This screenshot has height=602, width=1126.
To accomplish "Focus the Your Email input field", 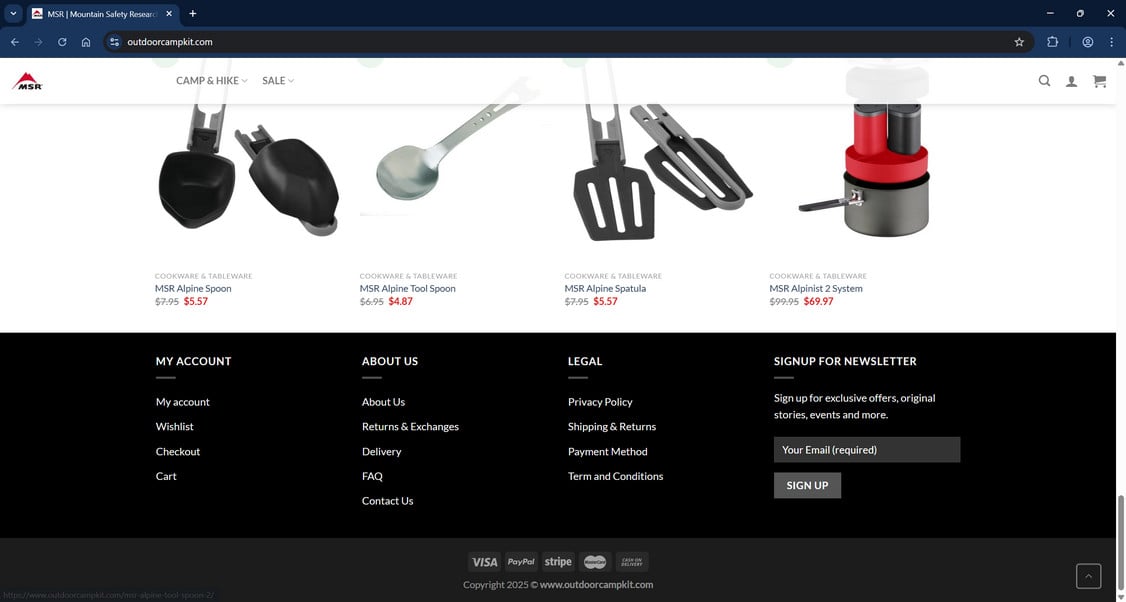I will 867,450.
